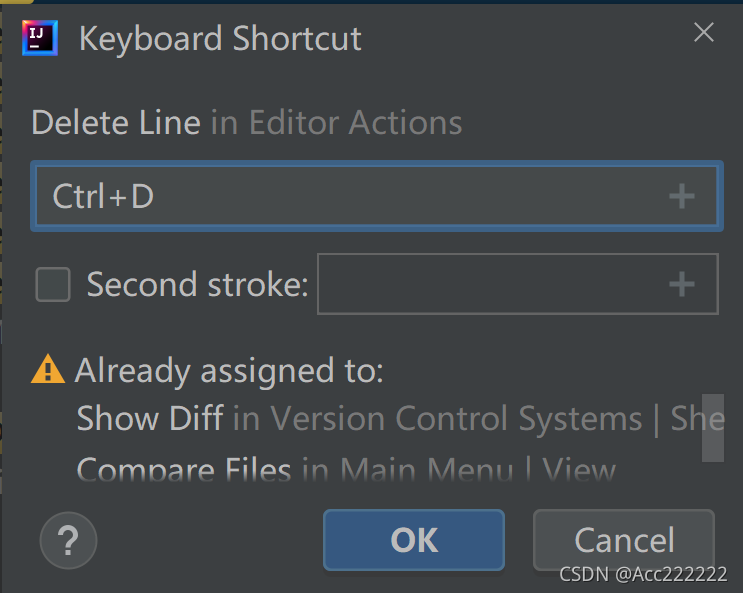Click the Second stroke label text
Image resolution: width=743 pixels, height=593 pixels.
coord(197,284)
